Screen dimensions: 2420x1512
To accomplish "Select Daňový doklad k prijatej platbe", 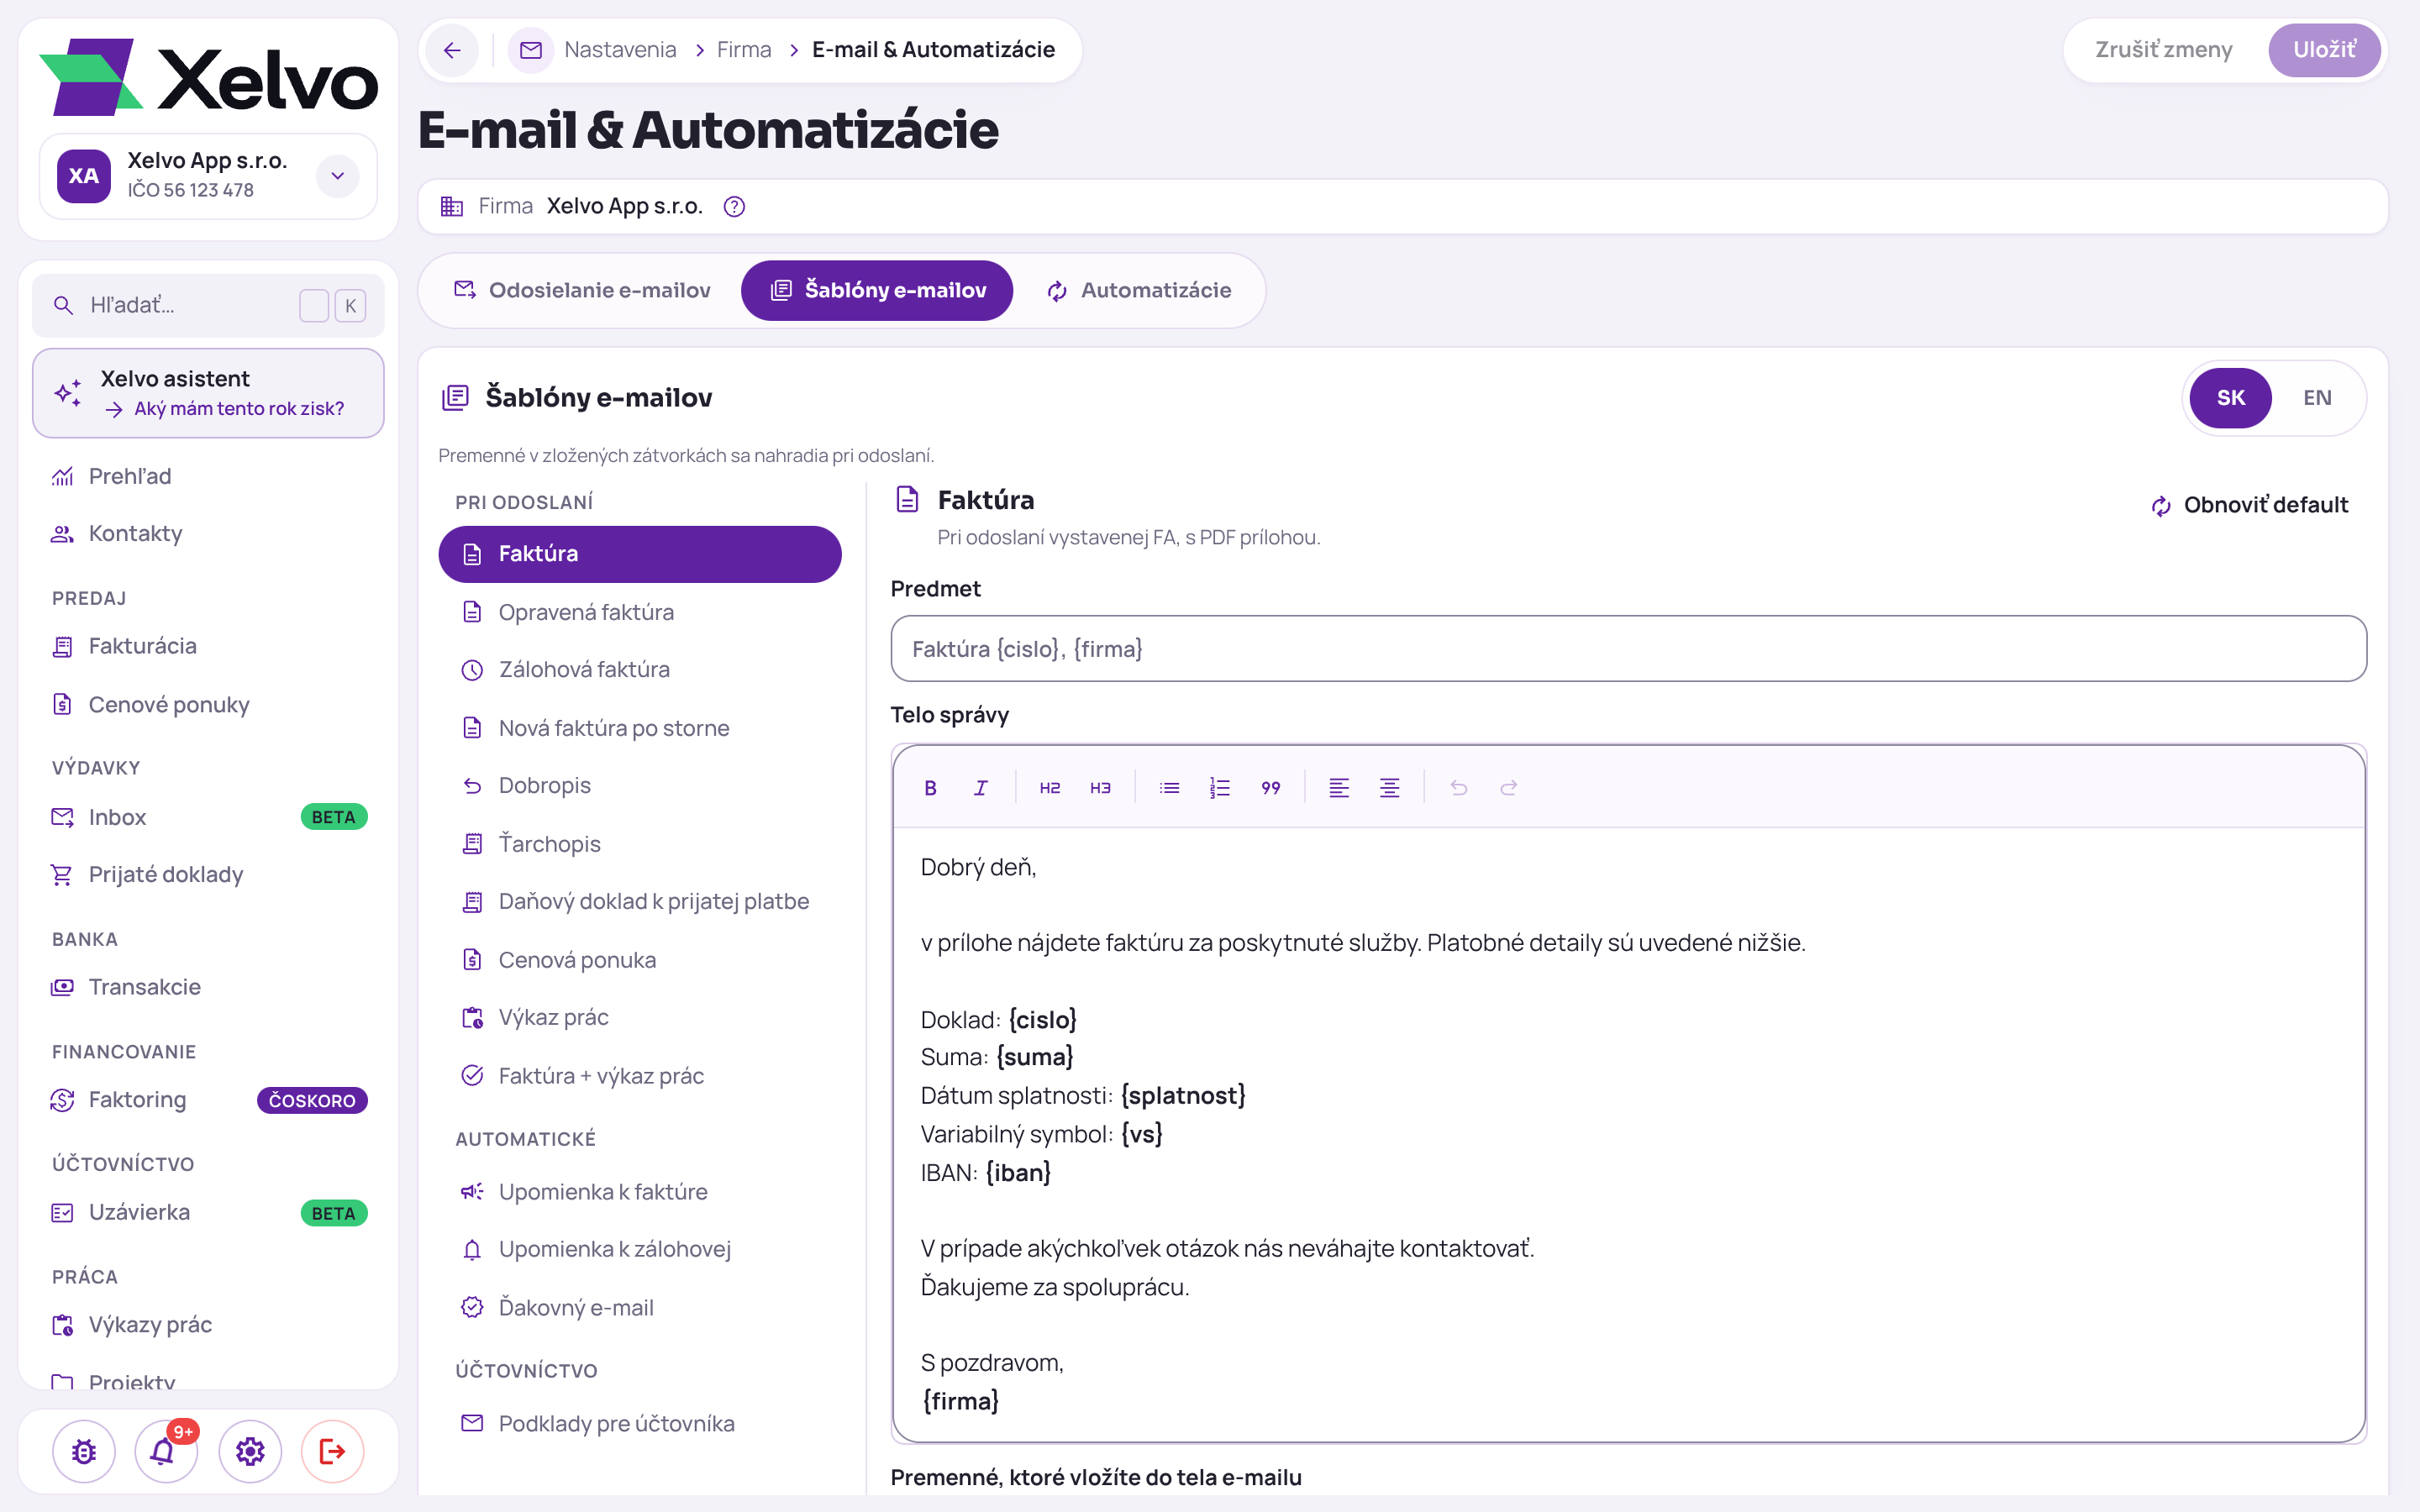I will [640, 902].
